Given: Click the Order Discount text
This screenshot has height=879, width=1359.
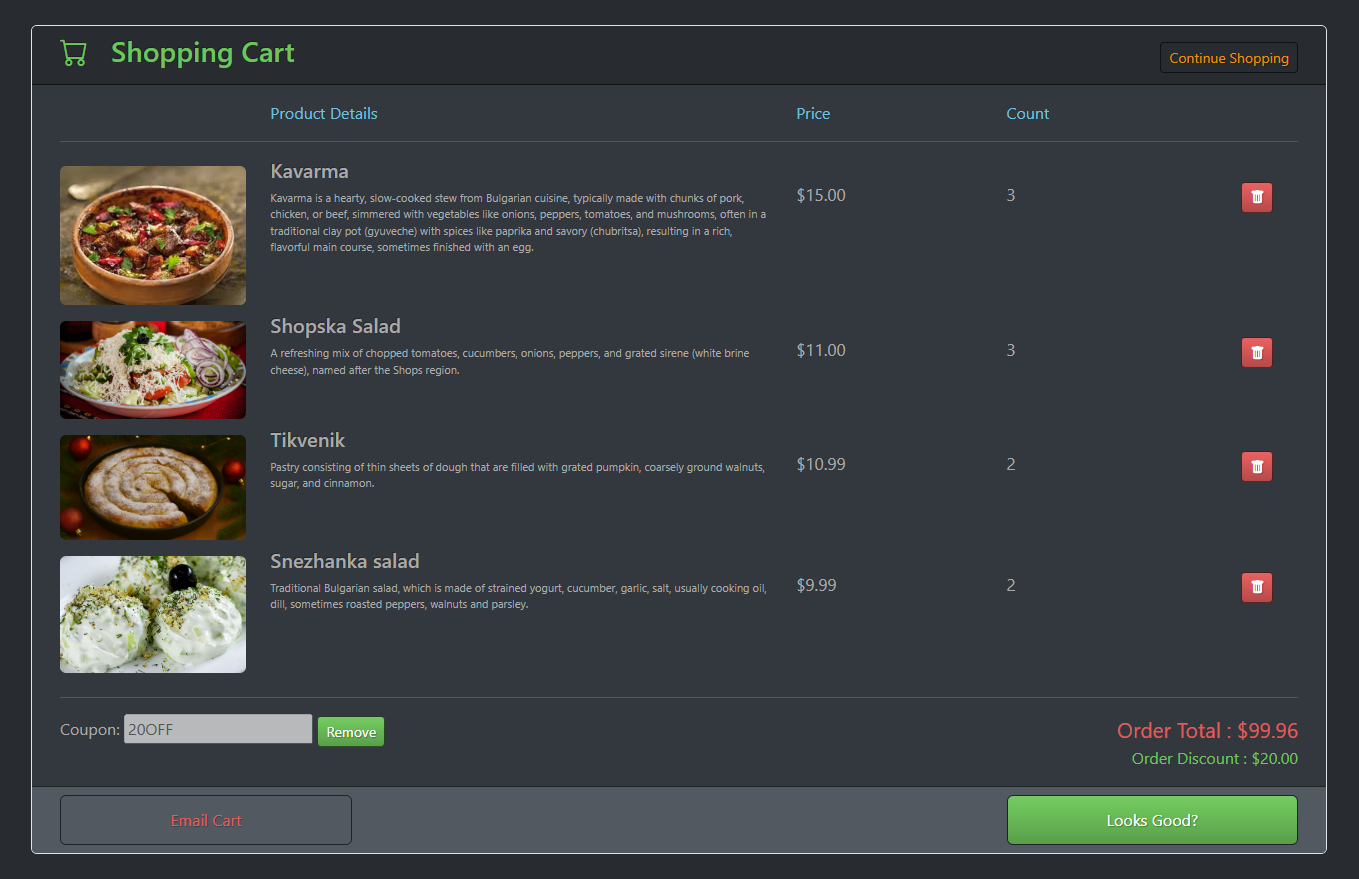Looking at the screenshot, I should (x=1213, y=758).
